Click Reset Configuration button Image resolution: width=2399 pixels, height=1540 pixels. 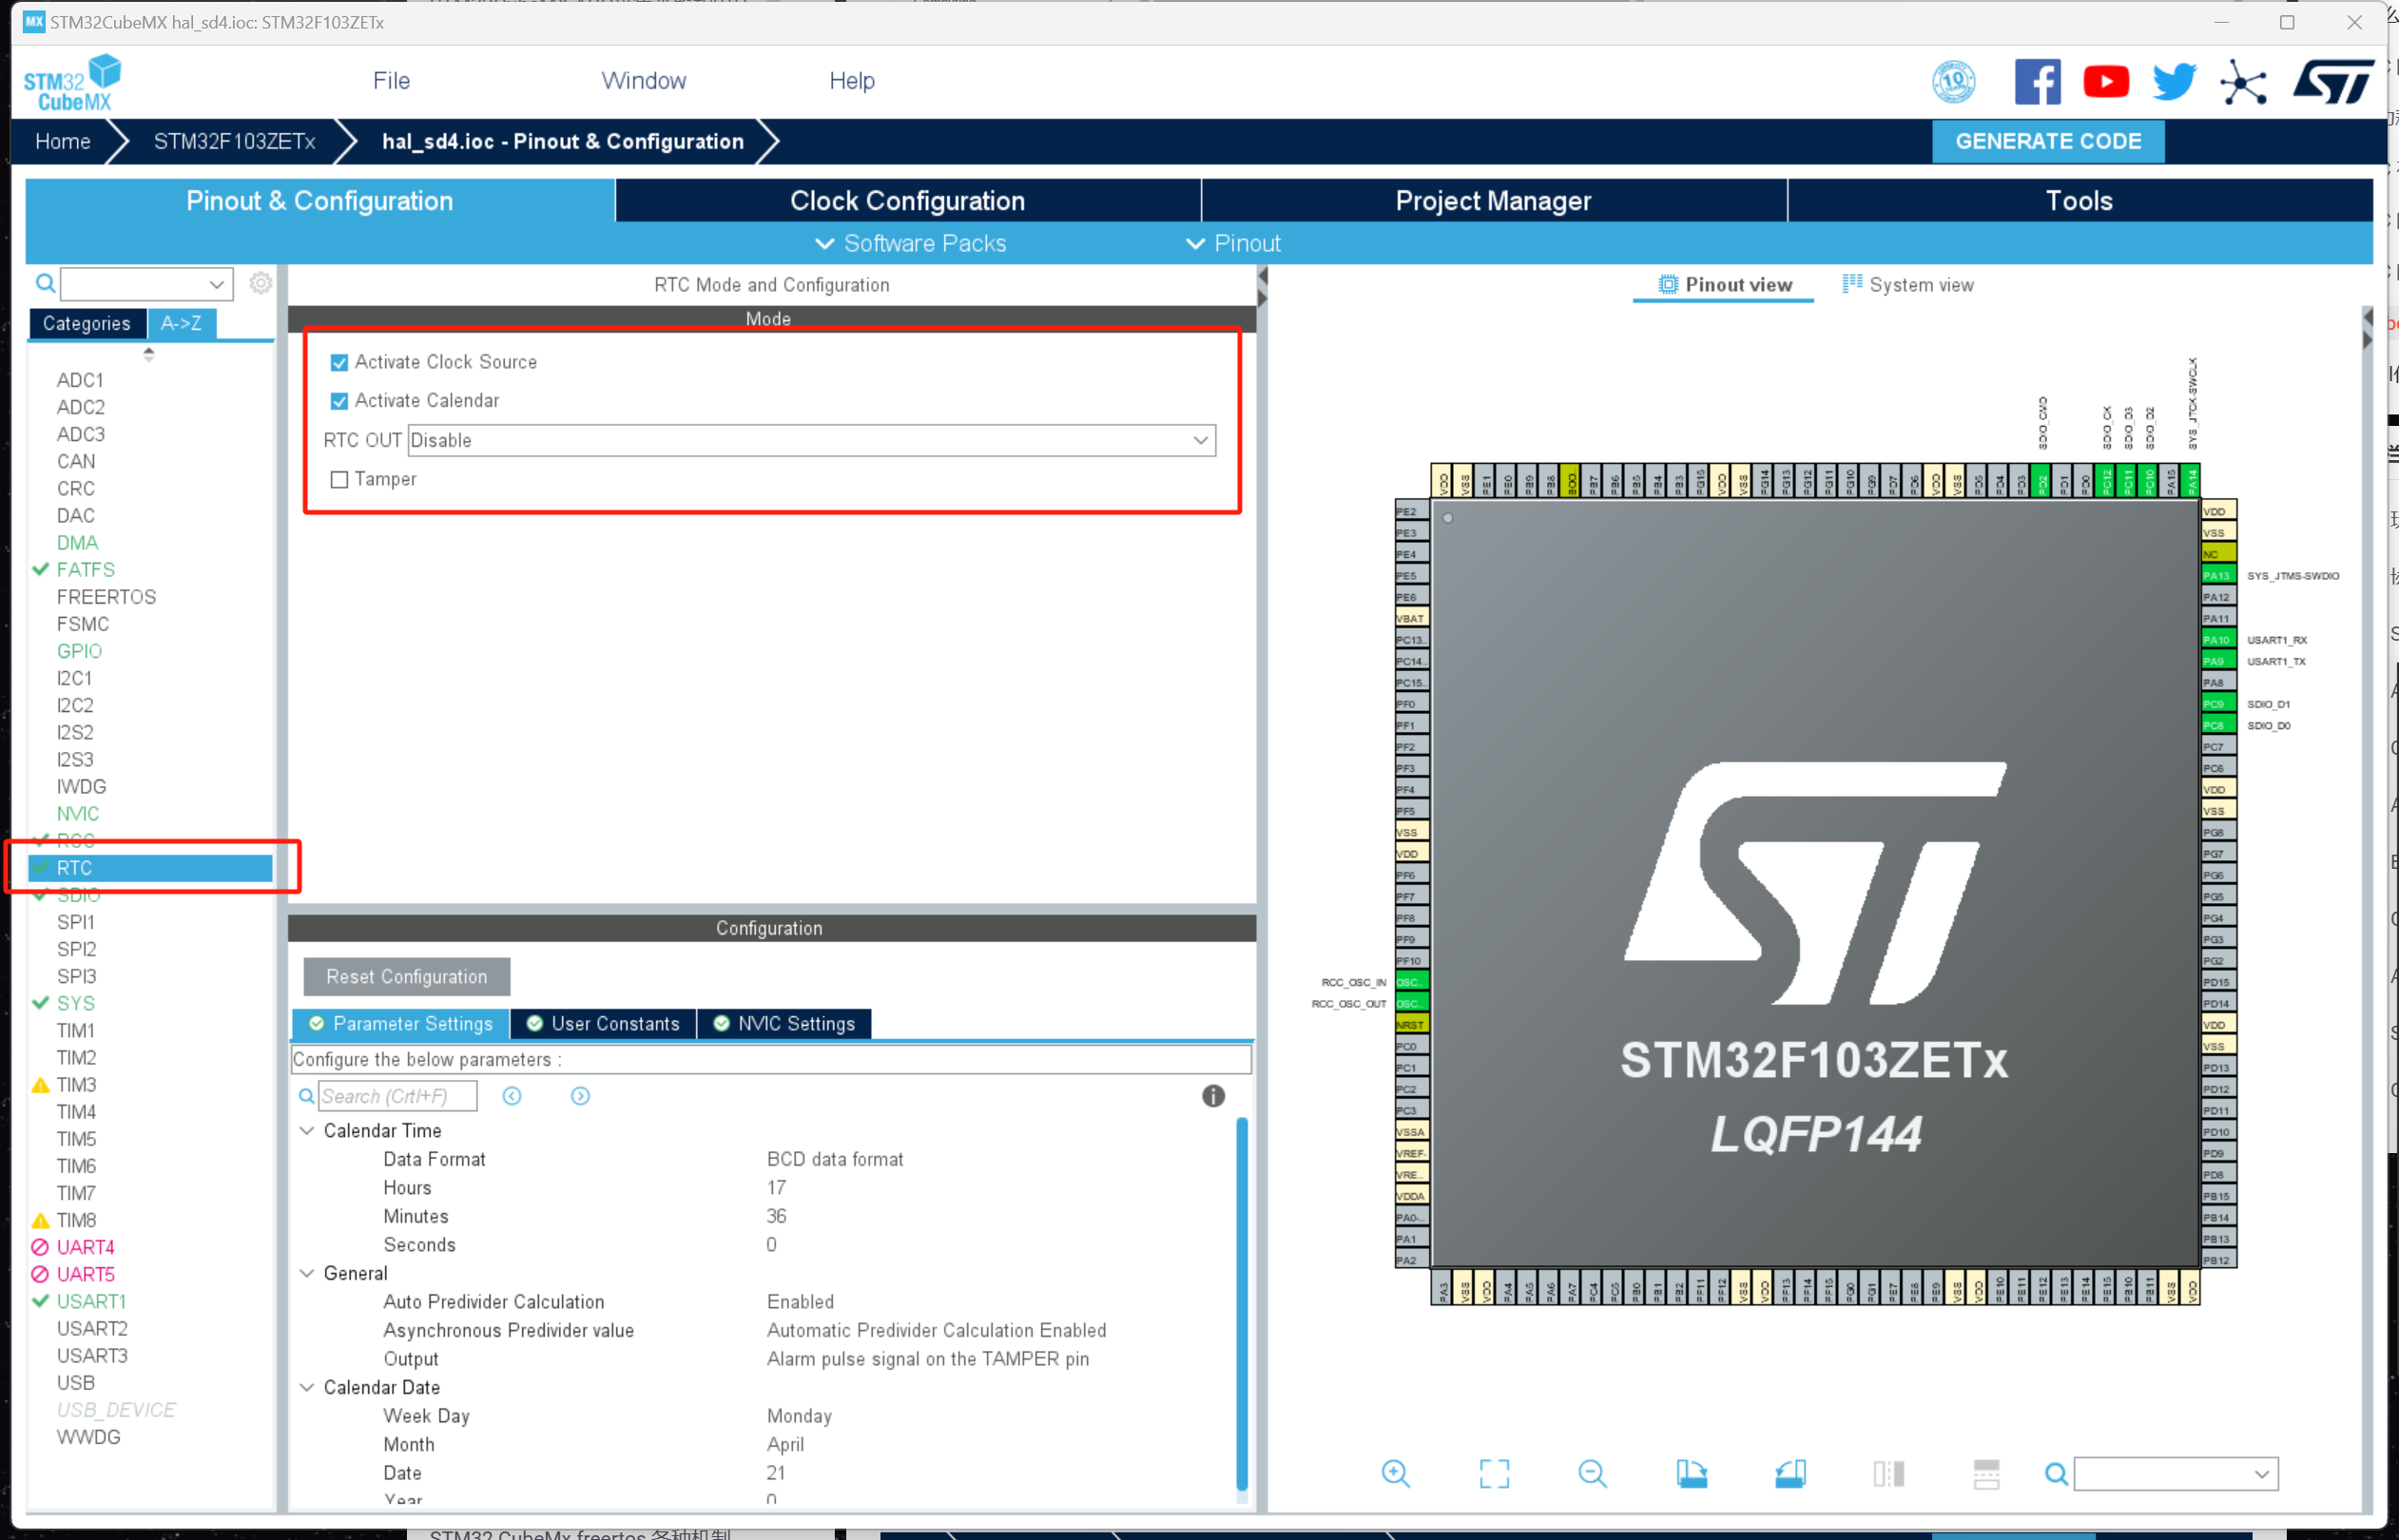(406, 976)
